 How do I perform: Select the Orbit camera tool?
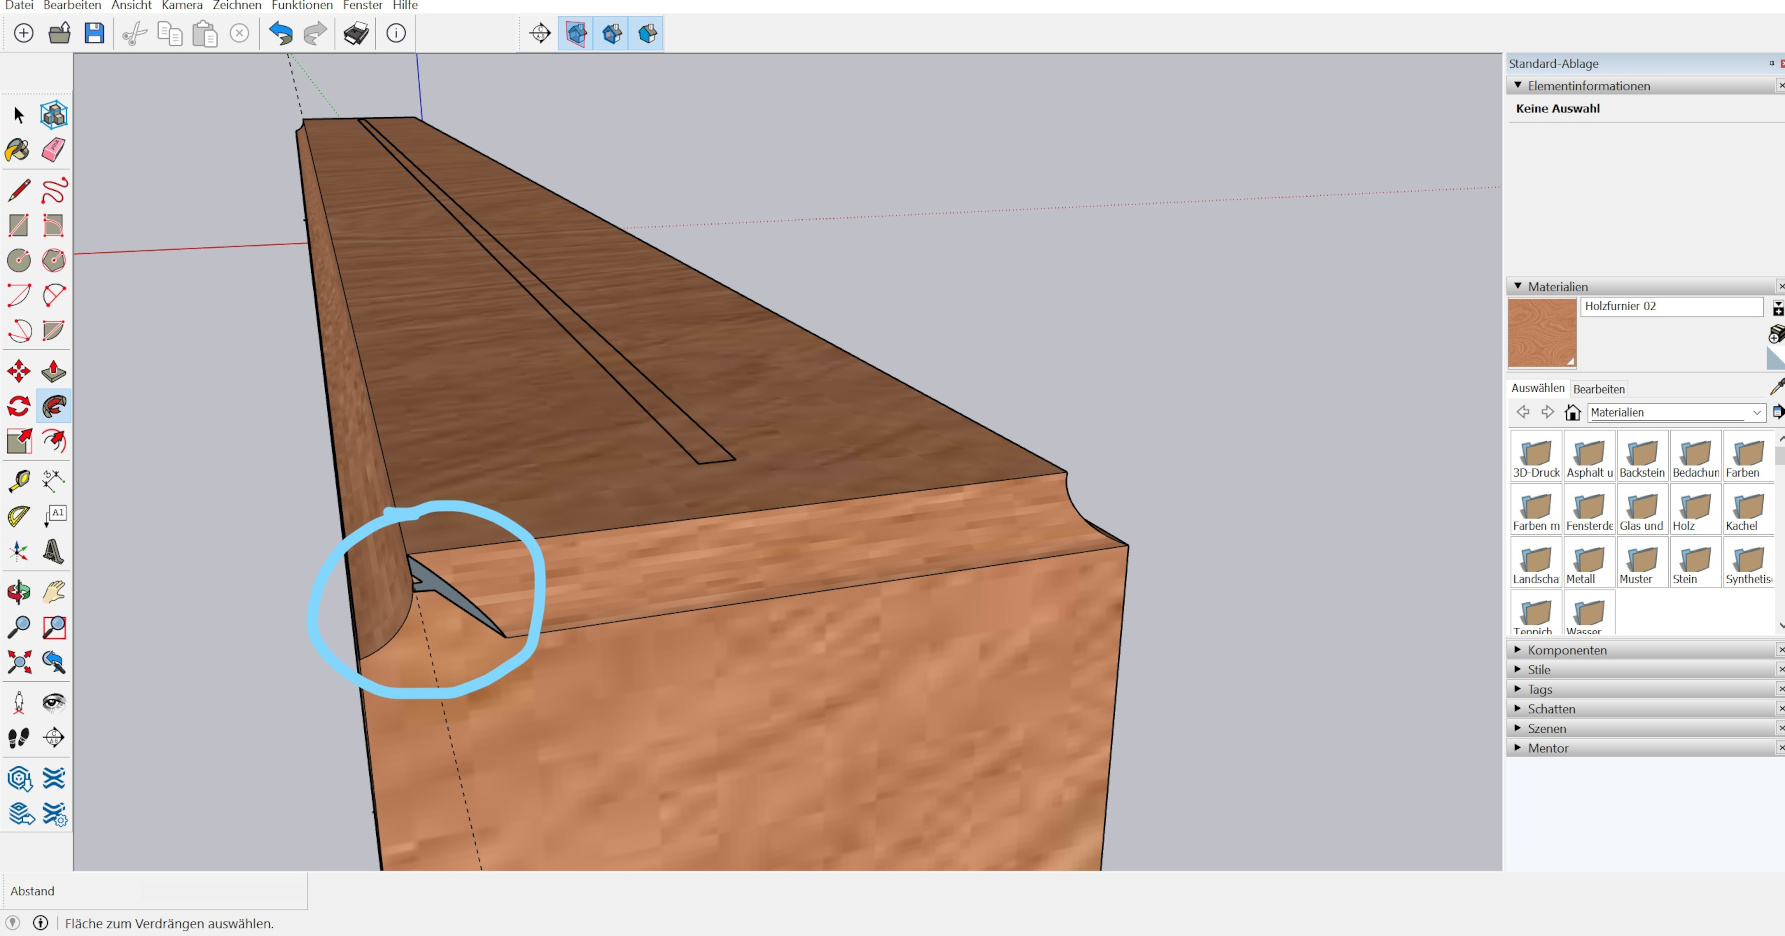coord(18,592)
